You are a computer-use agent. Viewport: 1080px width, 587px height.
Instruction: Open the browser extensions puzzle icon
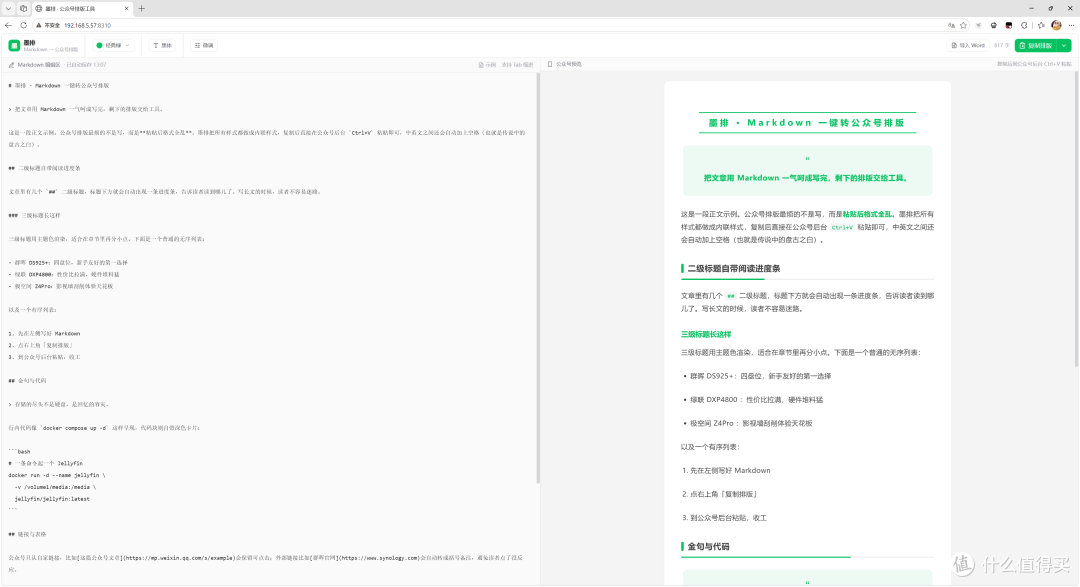click(x=1024, y=25)
